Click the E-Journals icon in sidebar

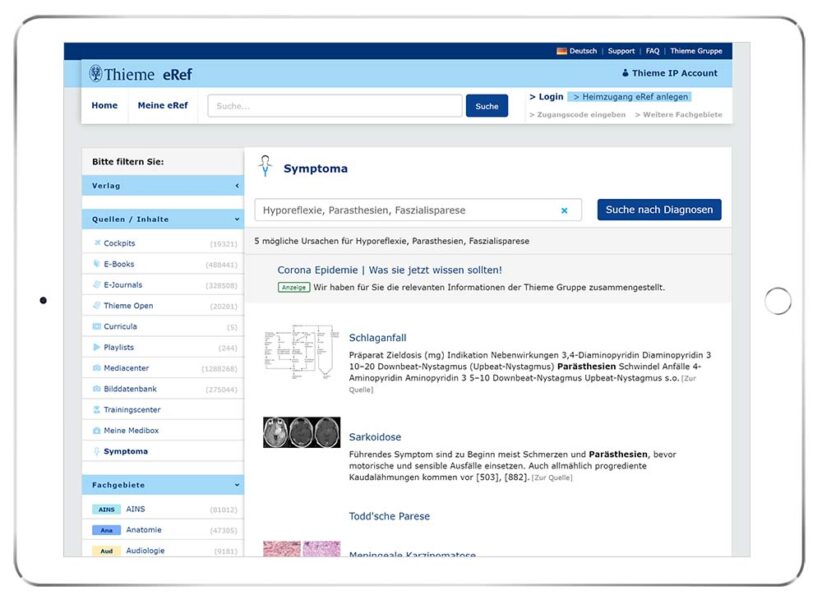[96, 285]
